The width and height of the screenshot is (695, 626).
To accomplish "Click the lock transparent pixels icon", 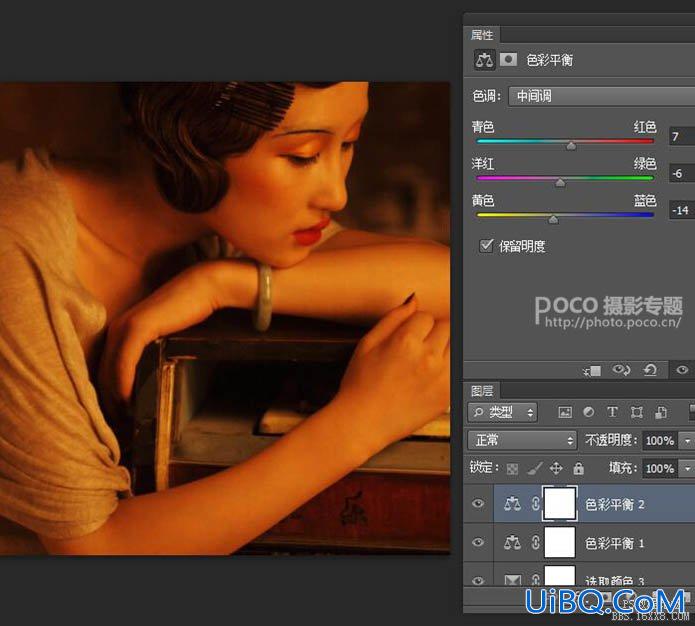I will [512, 469].
